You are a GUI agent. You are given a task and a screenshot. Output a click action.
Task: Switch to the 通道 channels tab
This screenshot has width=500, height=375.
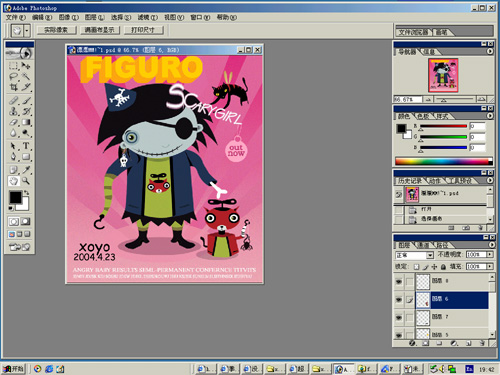423,245
